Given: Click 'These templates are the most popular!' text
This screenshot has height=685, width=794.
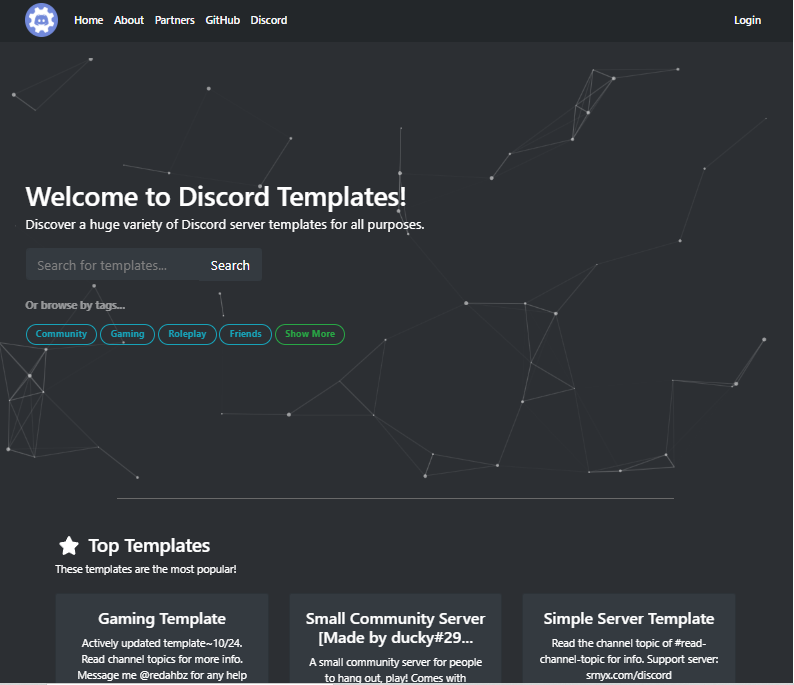Looking at the screenshot, I should [146, 570].
